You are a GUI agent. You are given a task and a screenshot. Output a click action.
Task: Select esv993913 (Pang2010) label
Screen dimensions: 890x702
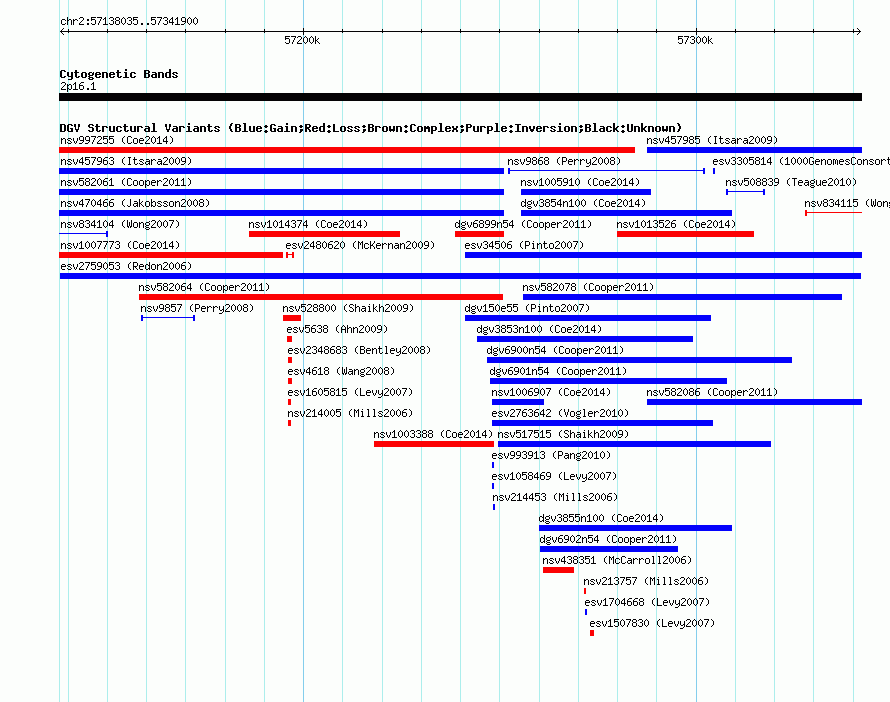pyautogui.click(x=551, y=455)
